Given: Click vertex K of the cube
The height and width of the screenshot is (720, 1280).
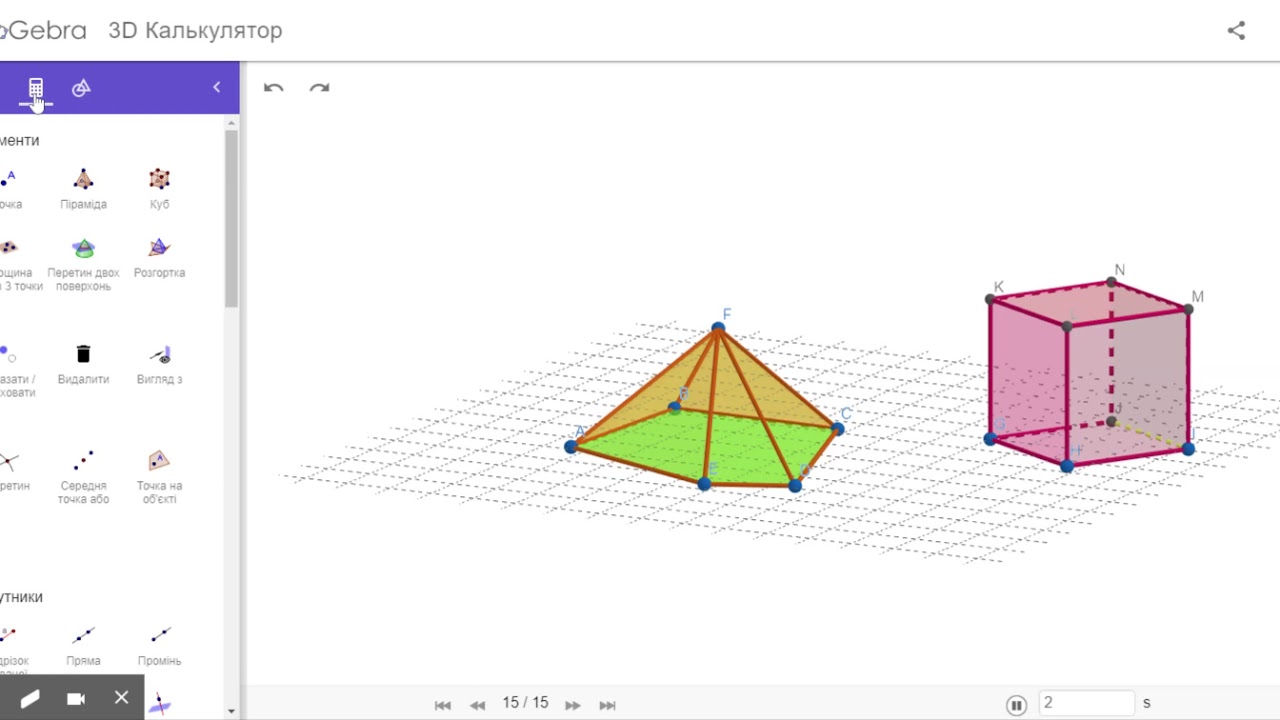Looking at the screenshot, I should click(x=991, y=298).
